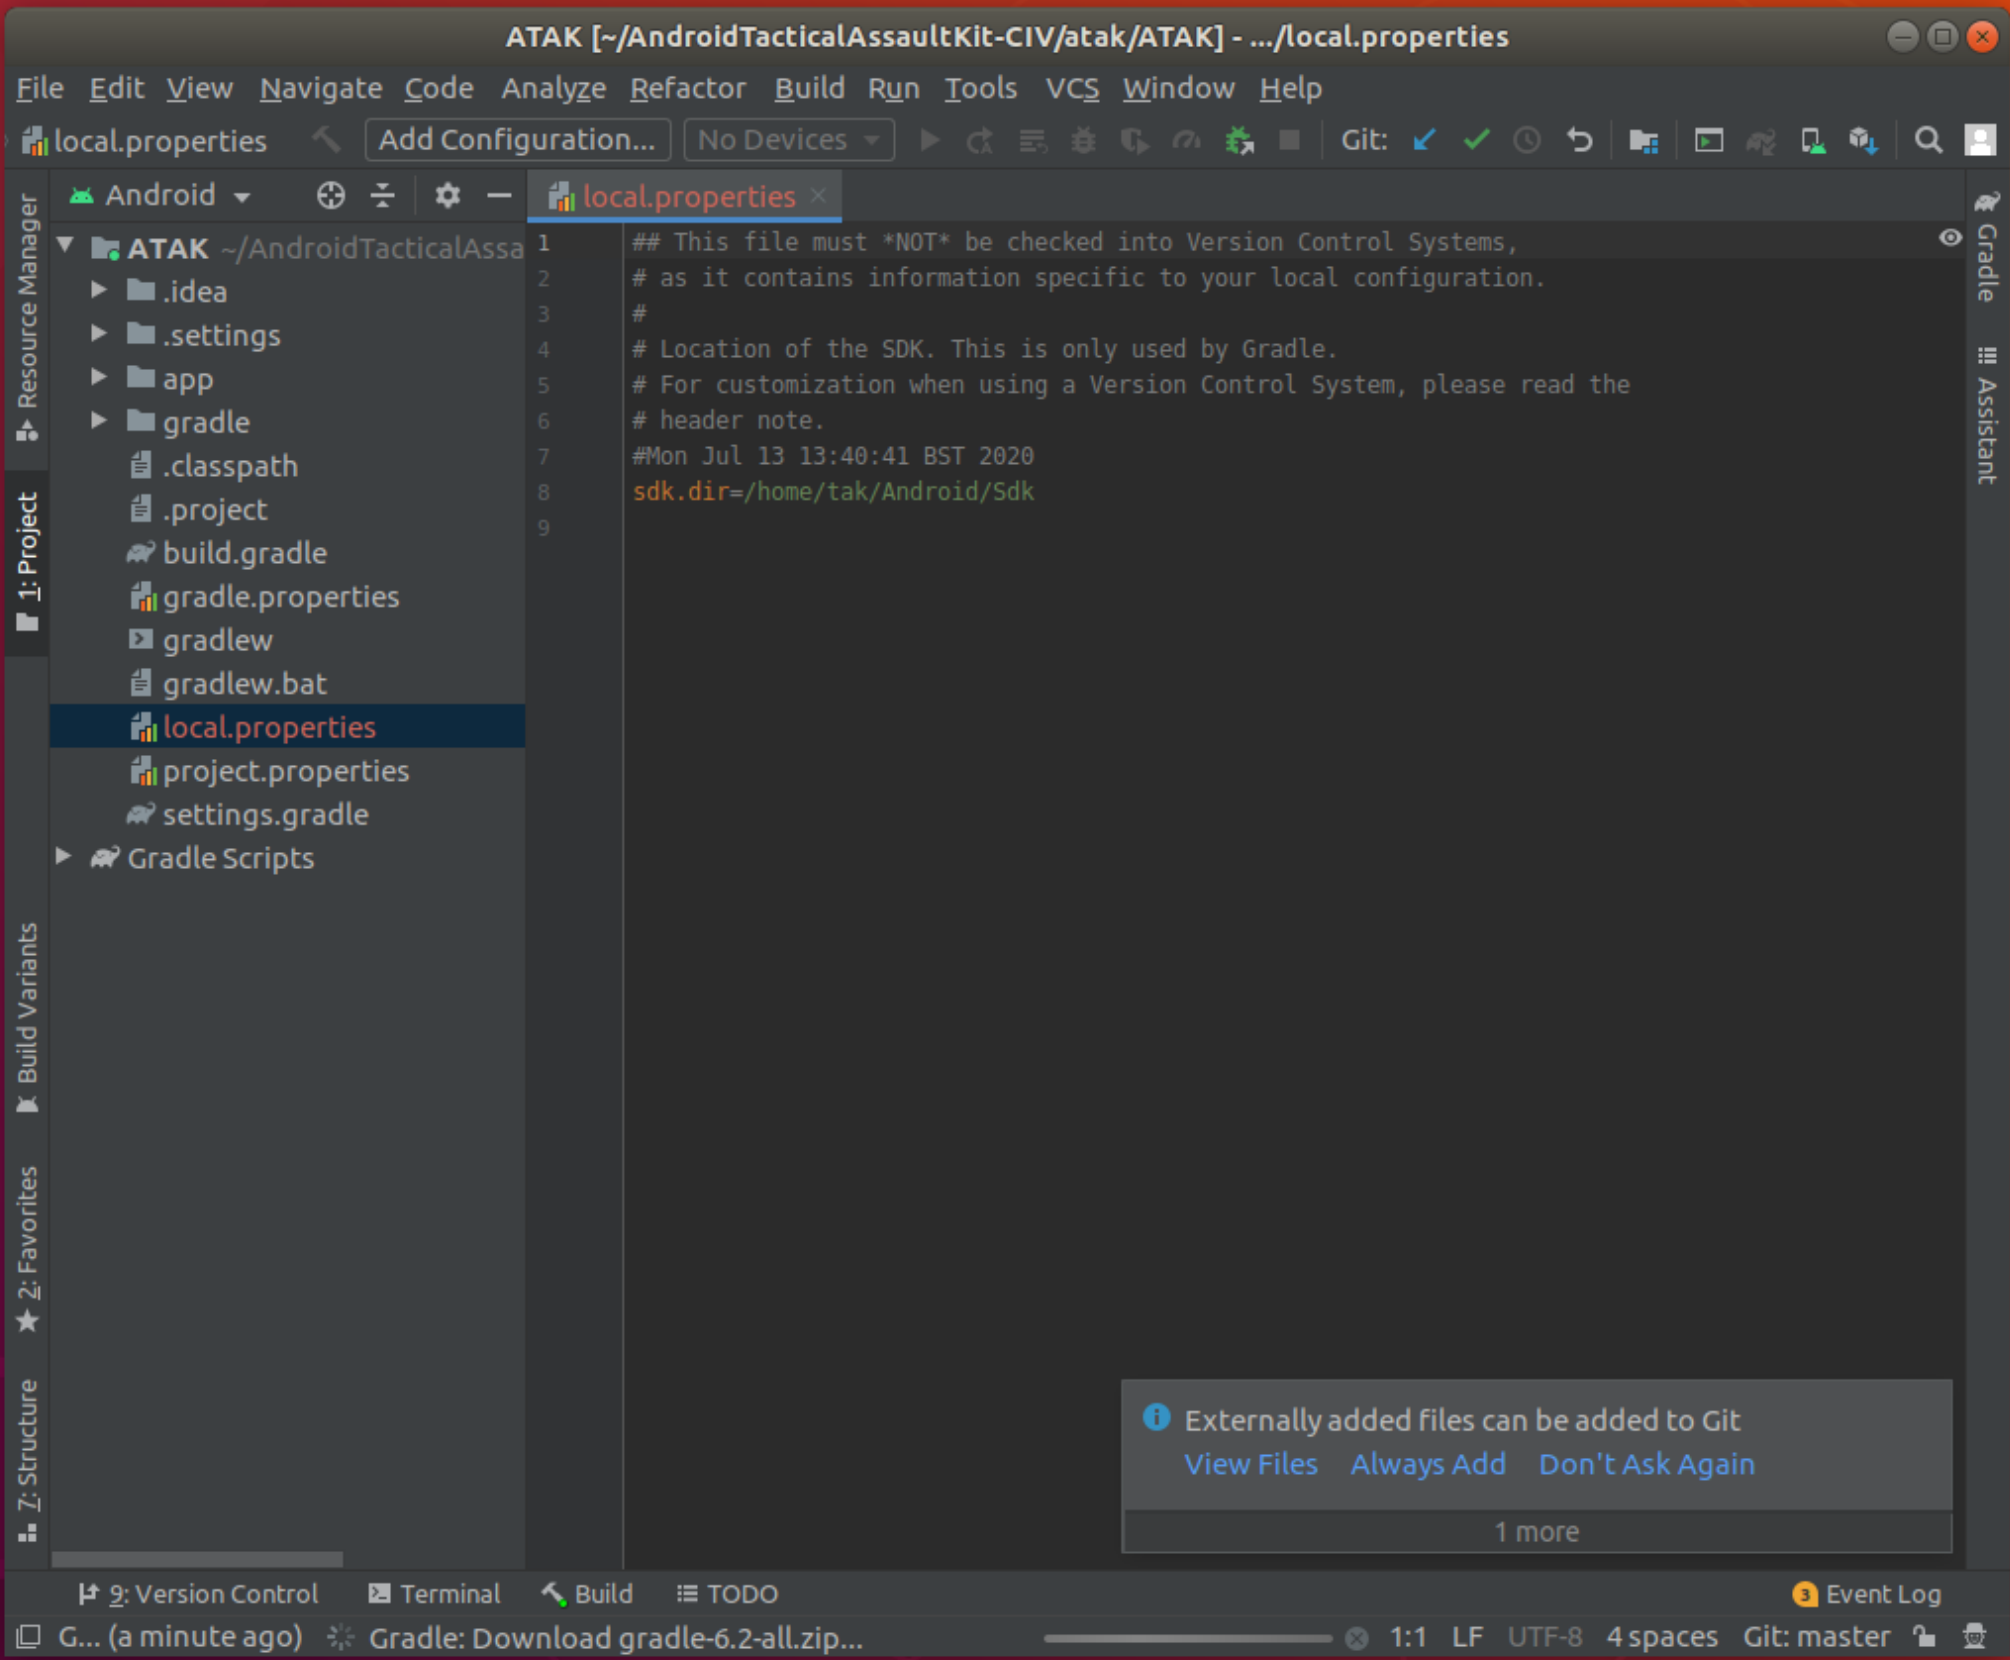Click Git Show History clock icon

(x=1527, y=140)
